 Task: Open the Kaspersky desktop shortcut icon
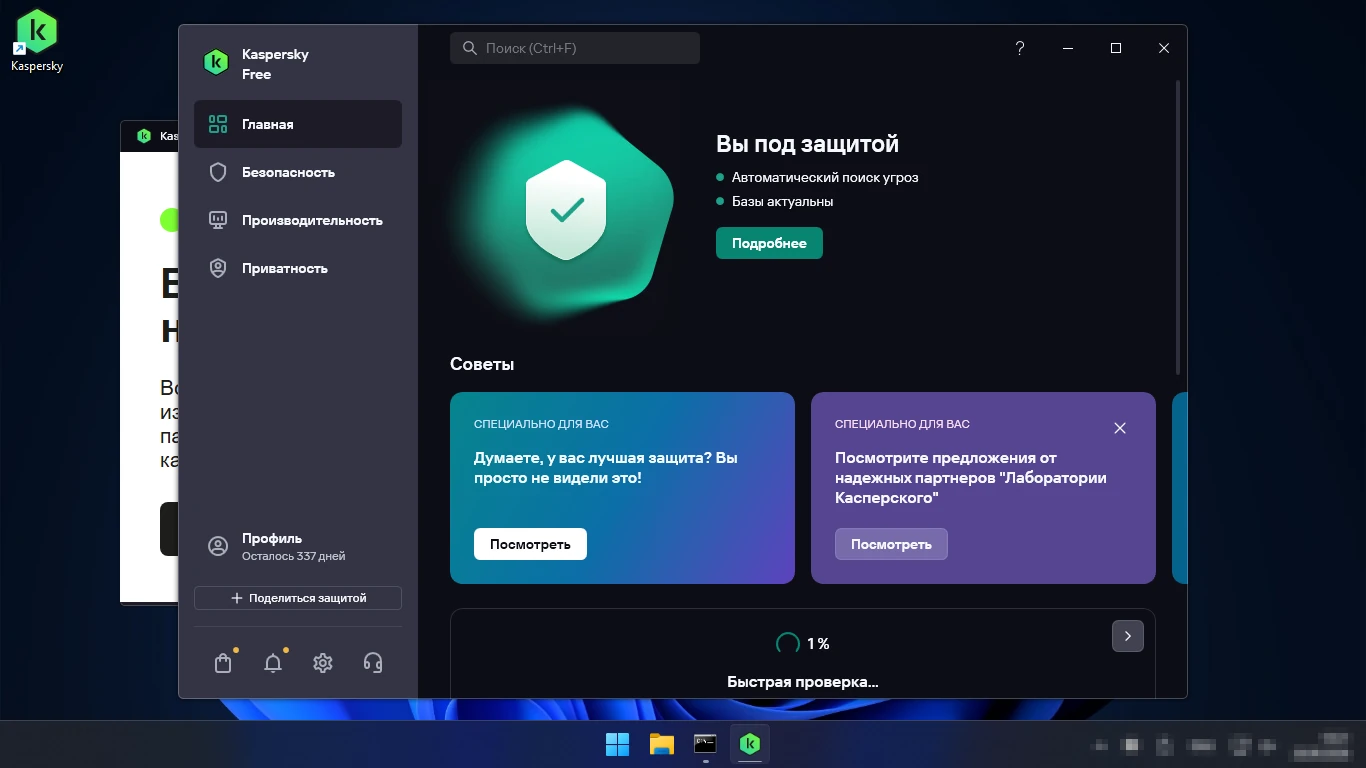coord(37,38)
